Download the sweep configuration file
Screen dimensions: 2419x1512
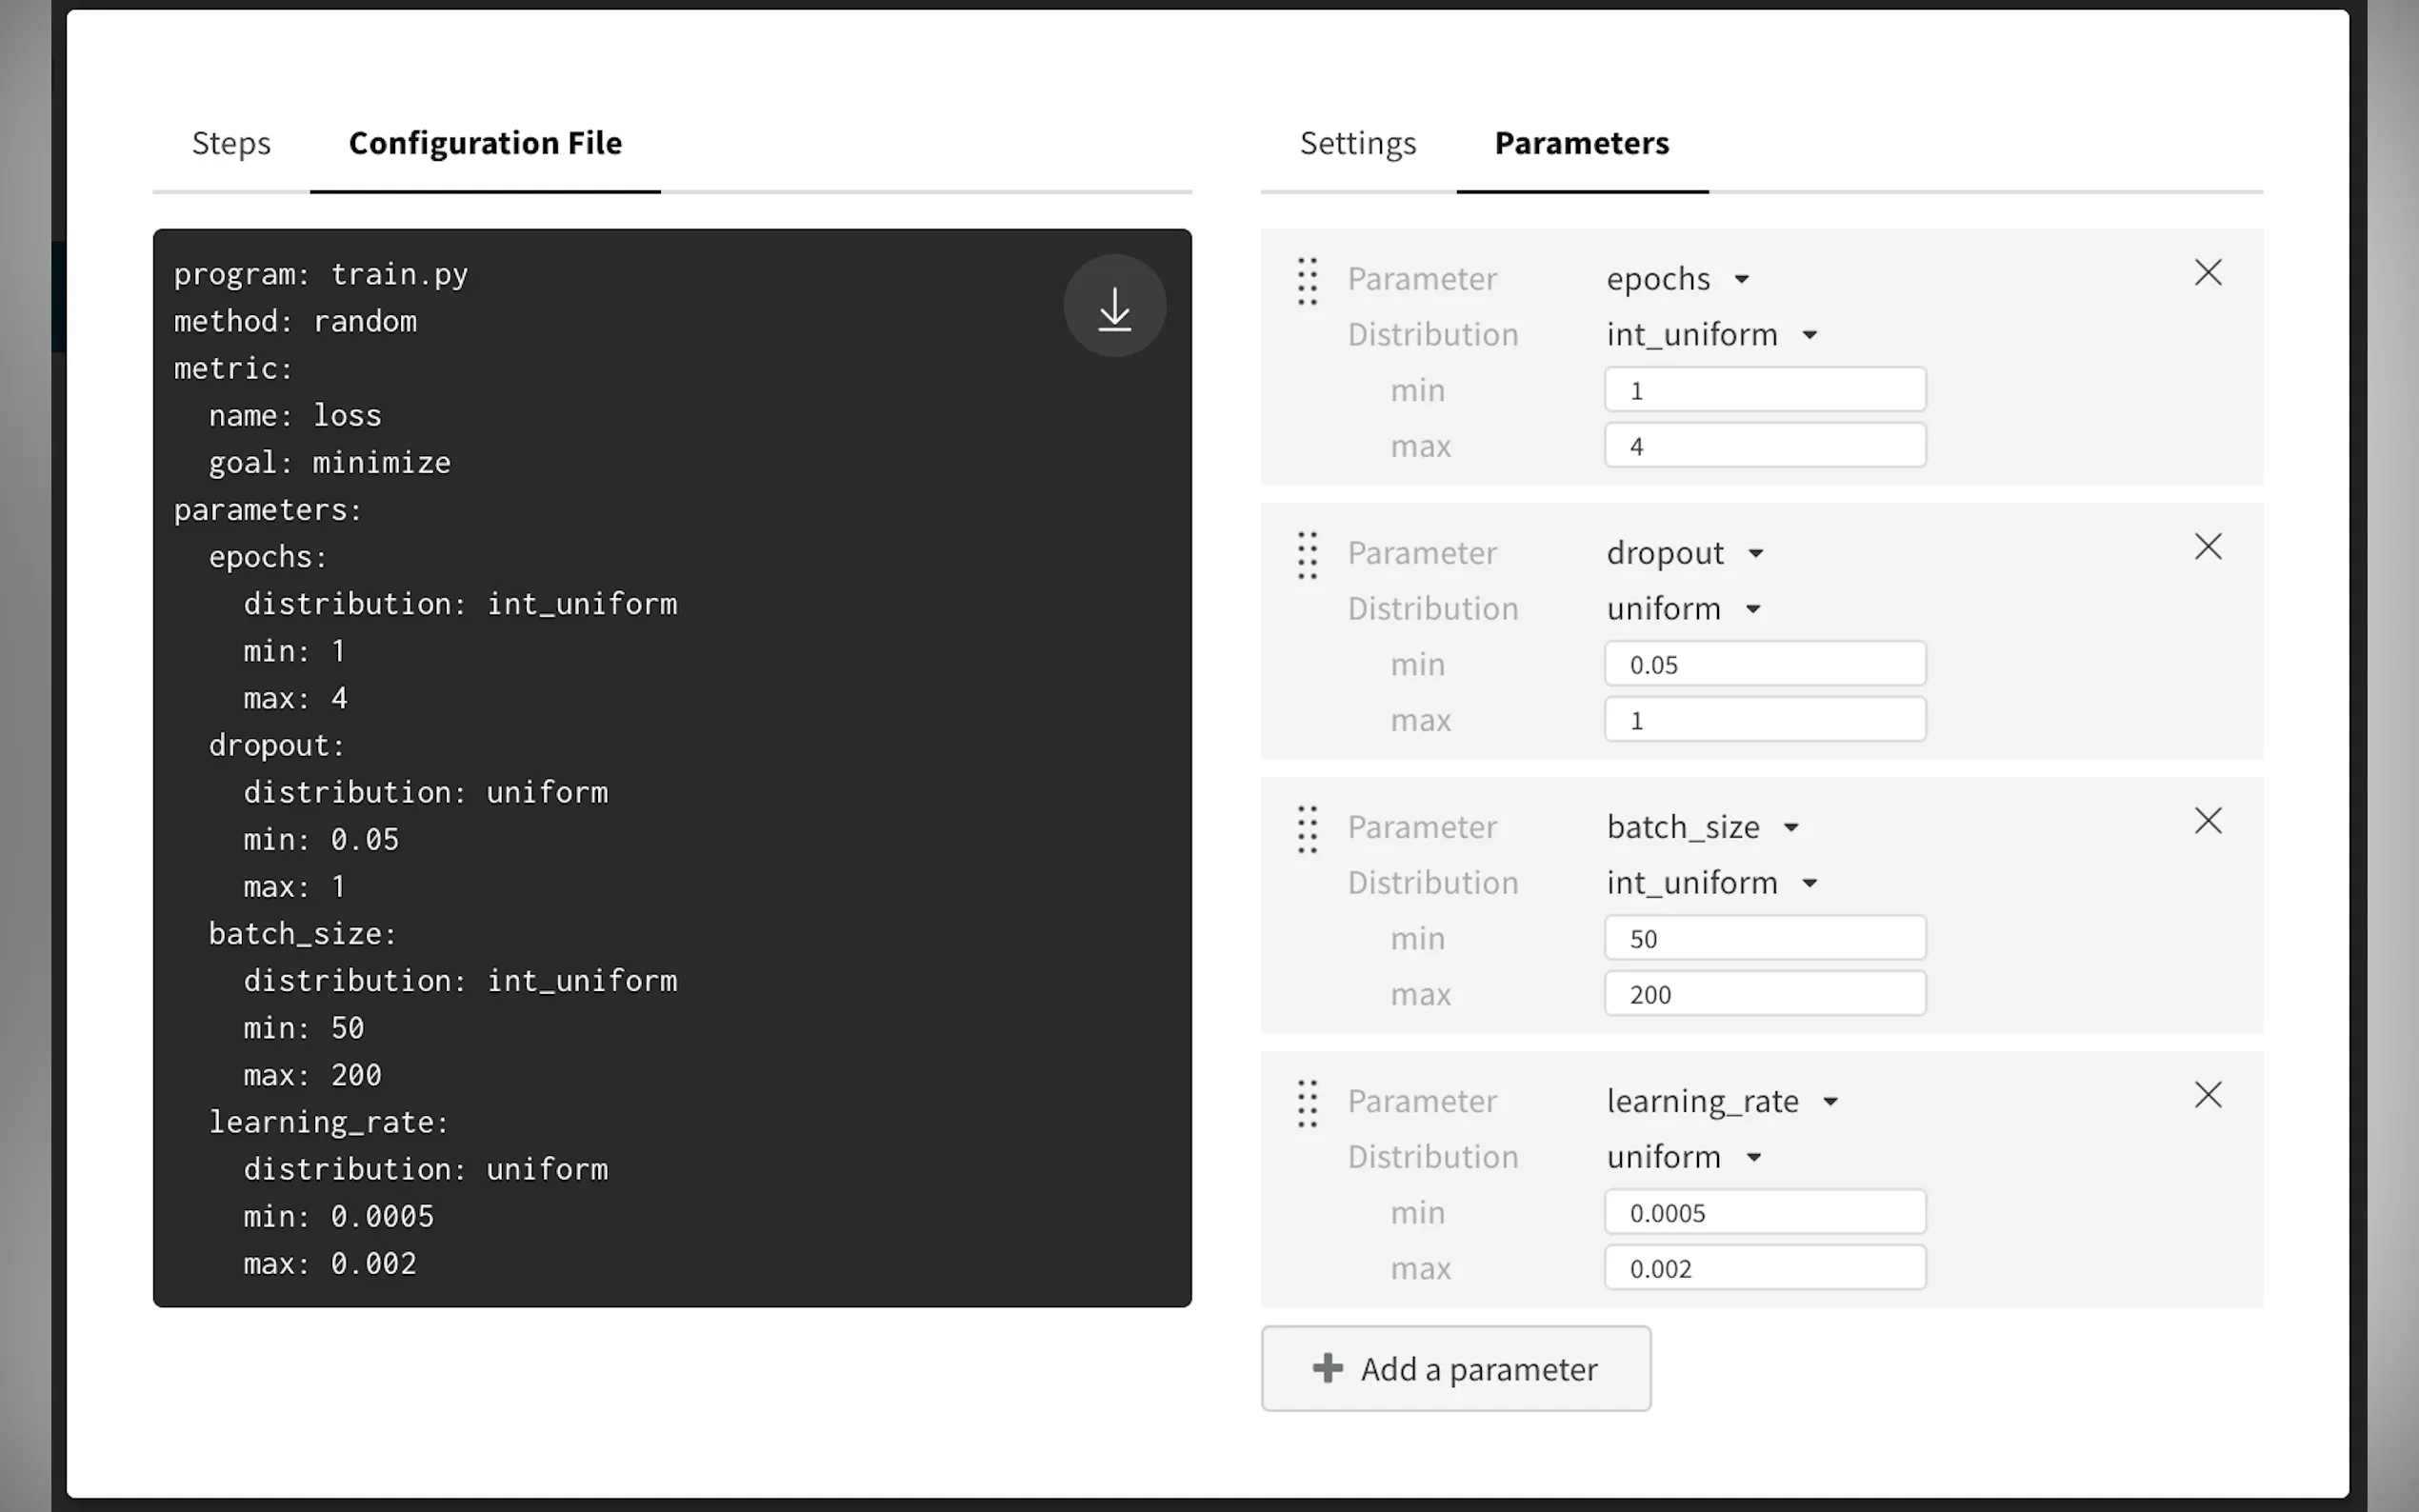(x=1114, y=306)
